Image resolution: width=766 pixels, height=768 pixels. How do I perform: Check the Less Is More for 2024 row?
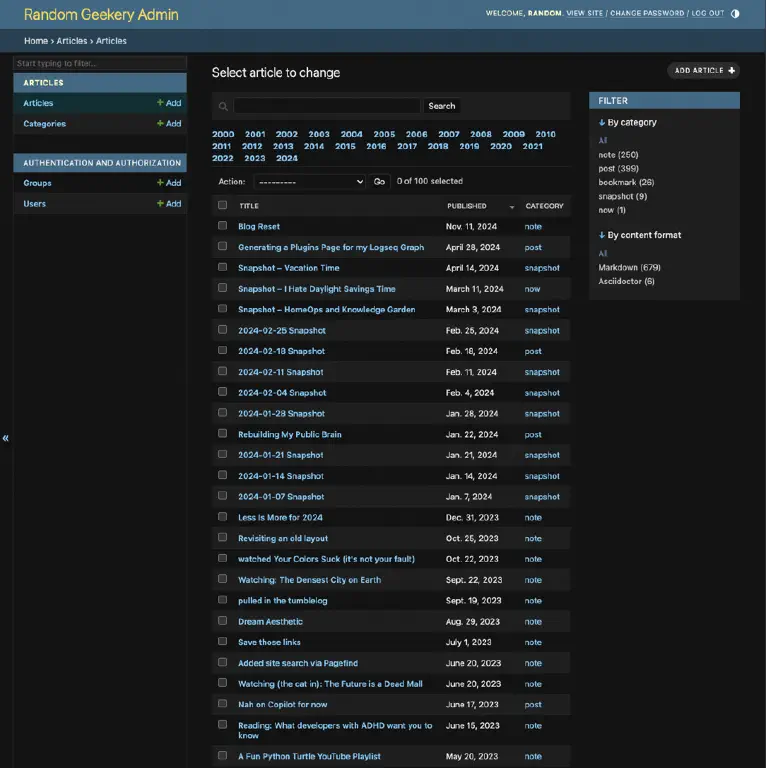coord(222,517)
